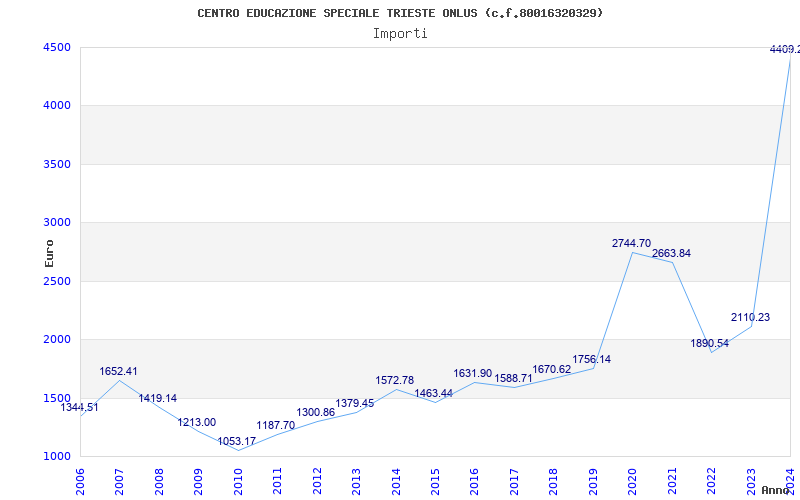The image size is (800, 500).
Task: Select the 1890.54 value label for 2022
Action: tap(710, 343)
